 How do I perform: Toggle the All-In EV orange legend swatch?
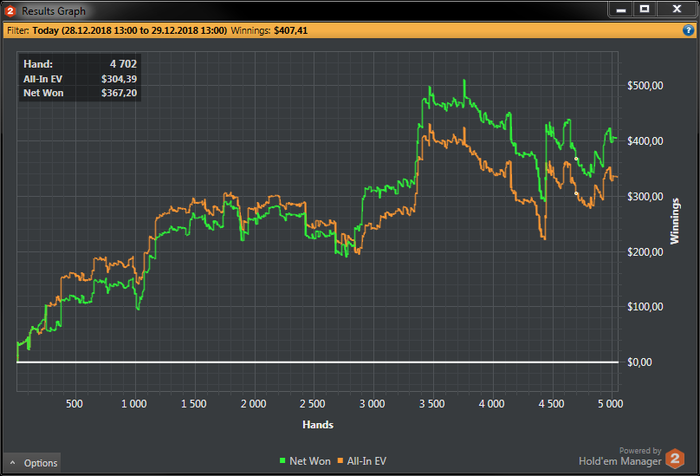point(340,461)
